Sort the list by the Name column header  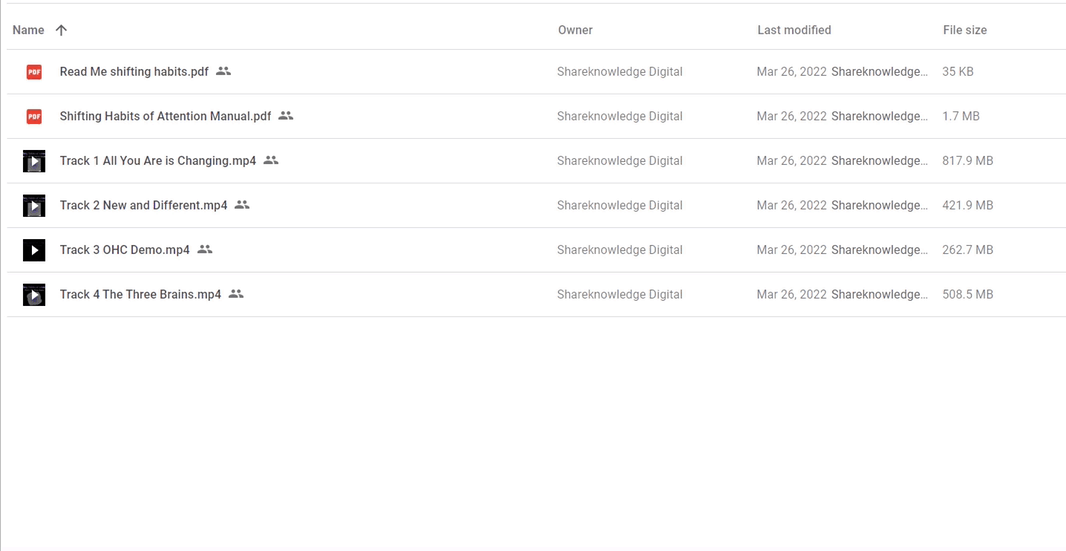(29, 30)
